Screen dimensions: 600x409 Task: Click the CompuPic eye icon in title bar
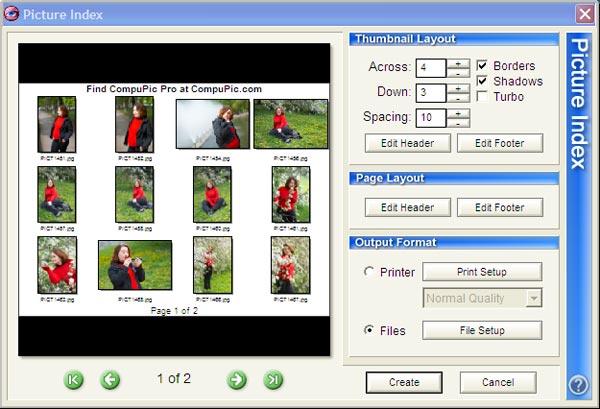tap(11, 14)
